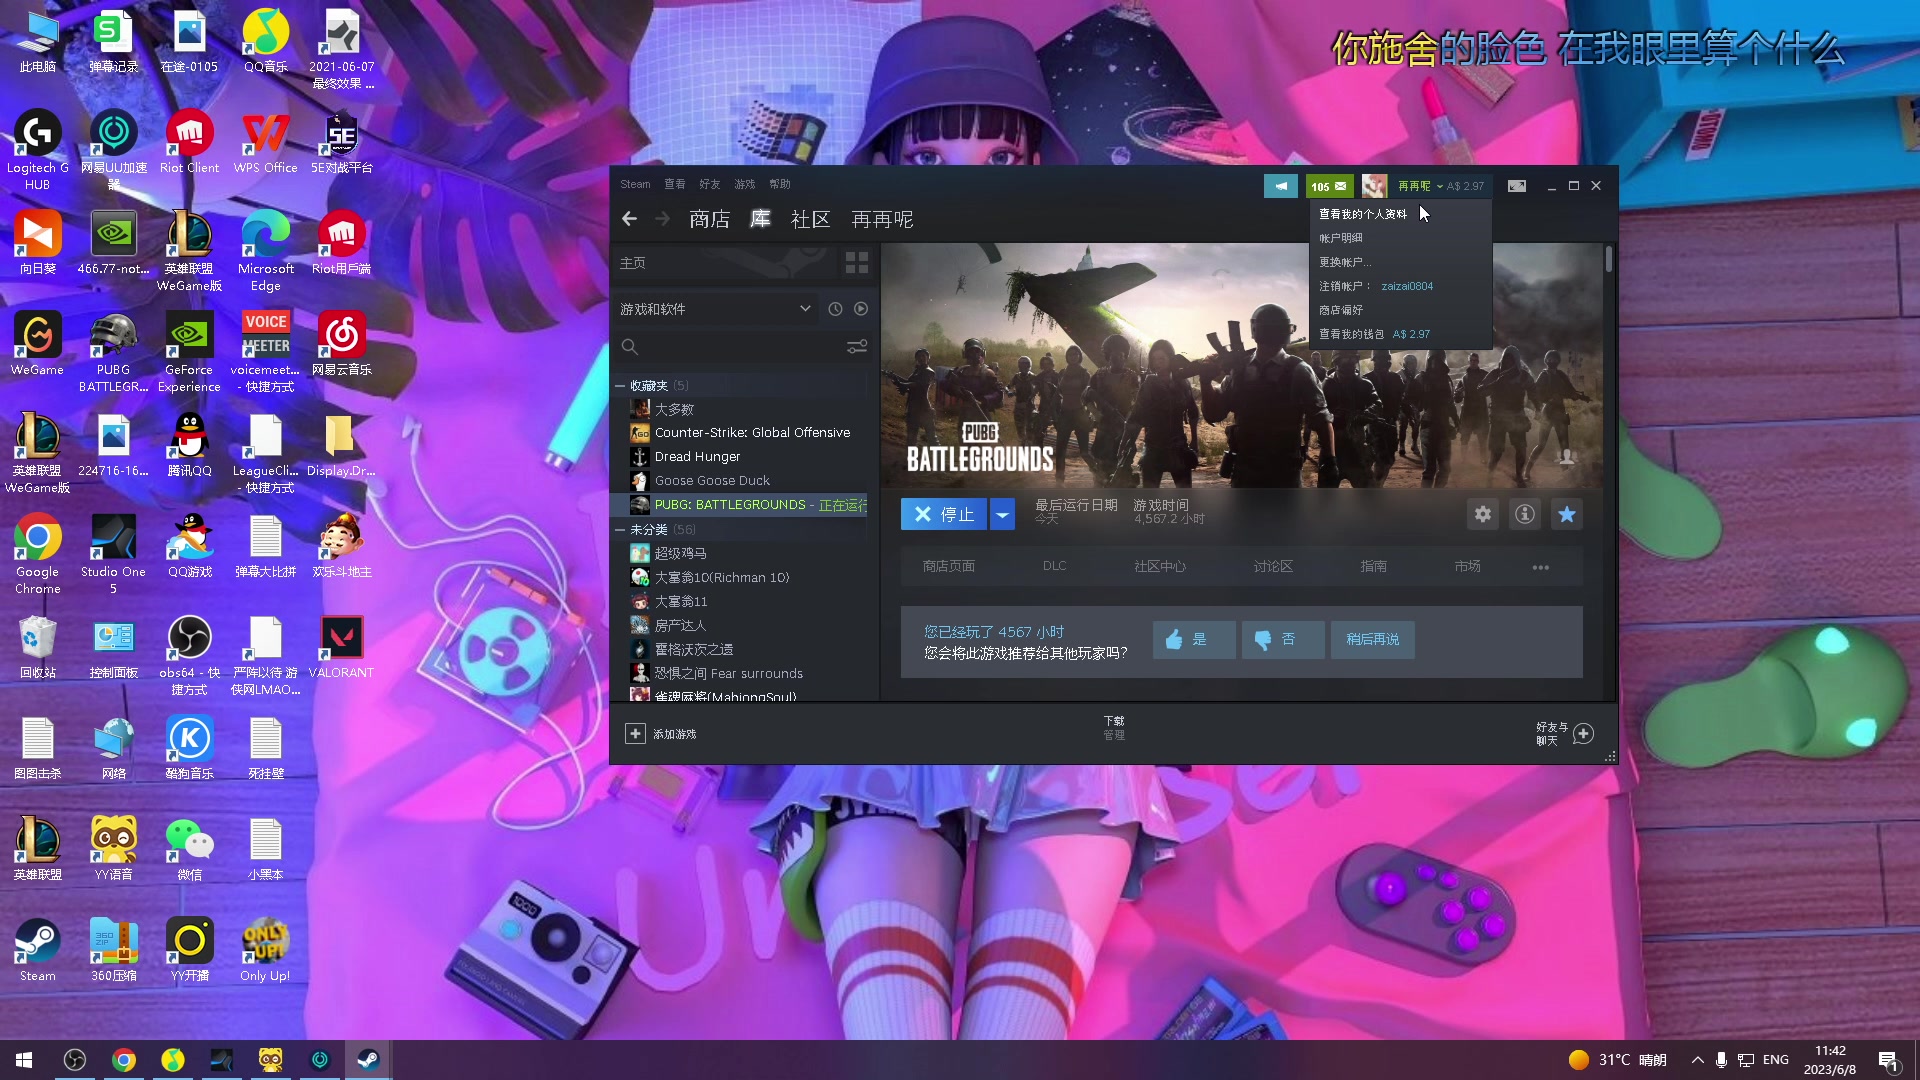Viewport: 1920px width, 1080px height.
Task: Click the add game plus icon
Action: pyautogui.click(x=635, y=734)
